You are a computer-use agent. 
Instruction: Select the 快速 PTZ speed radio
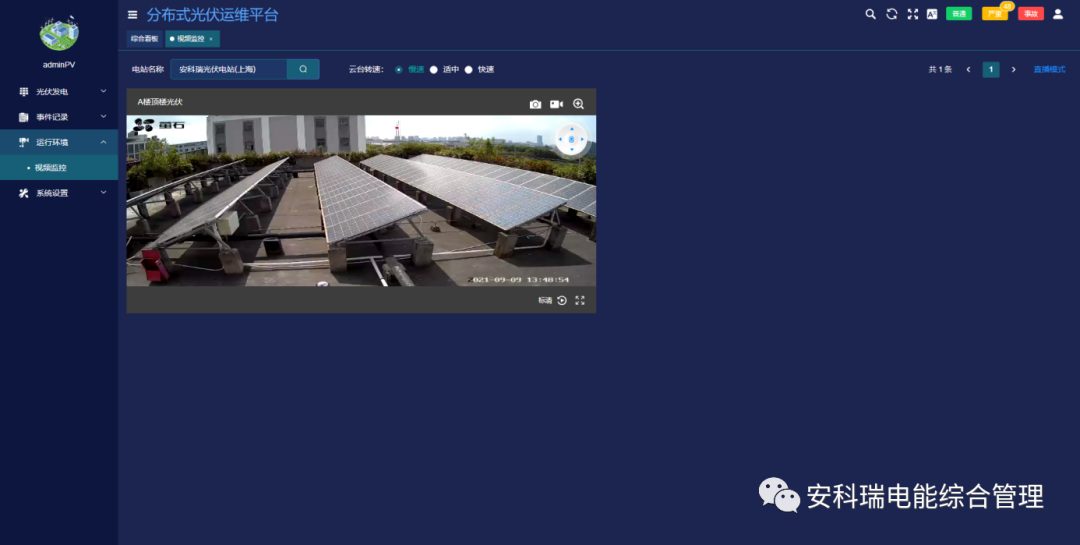[x=468, y=70]
